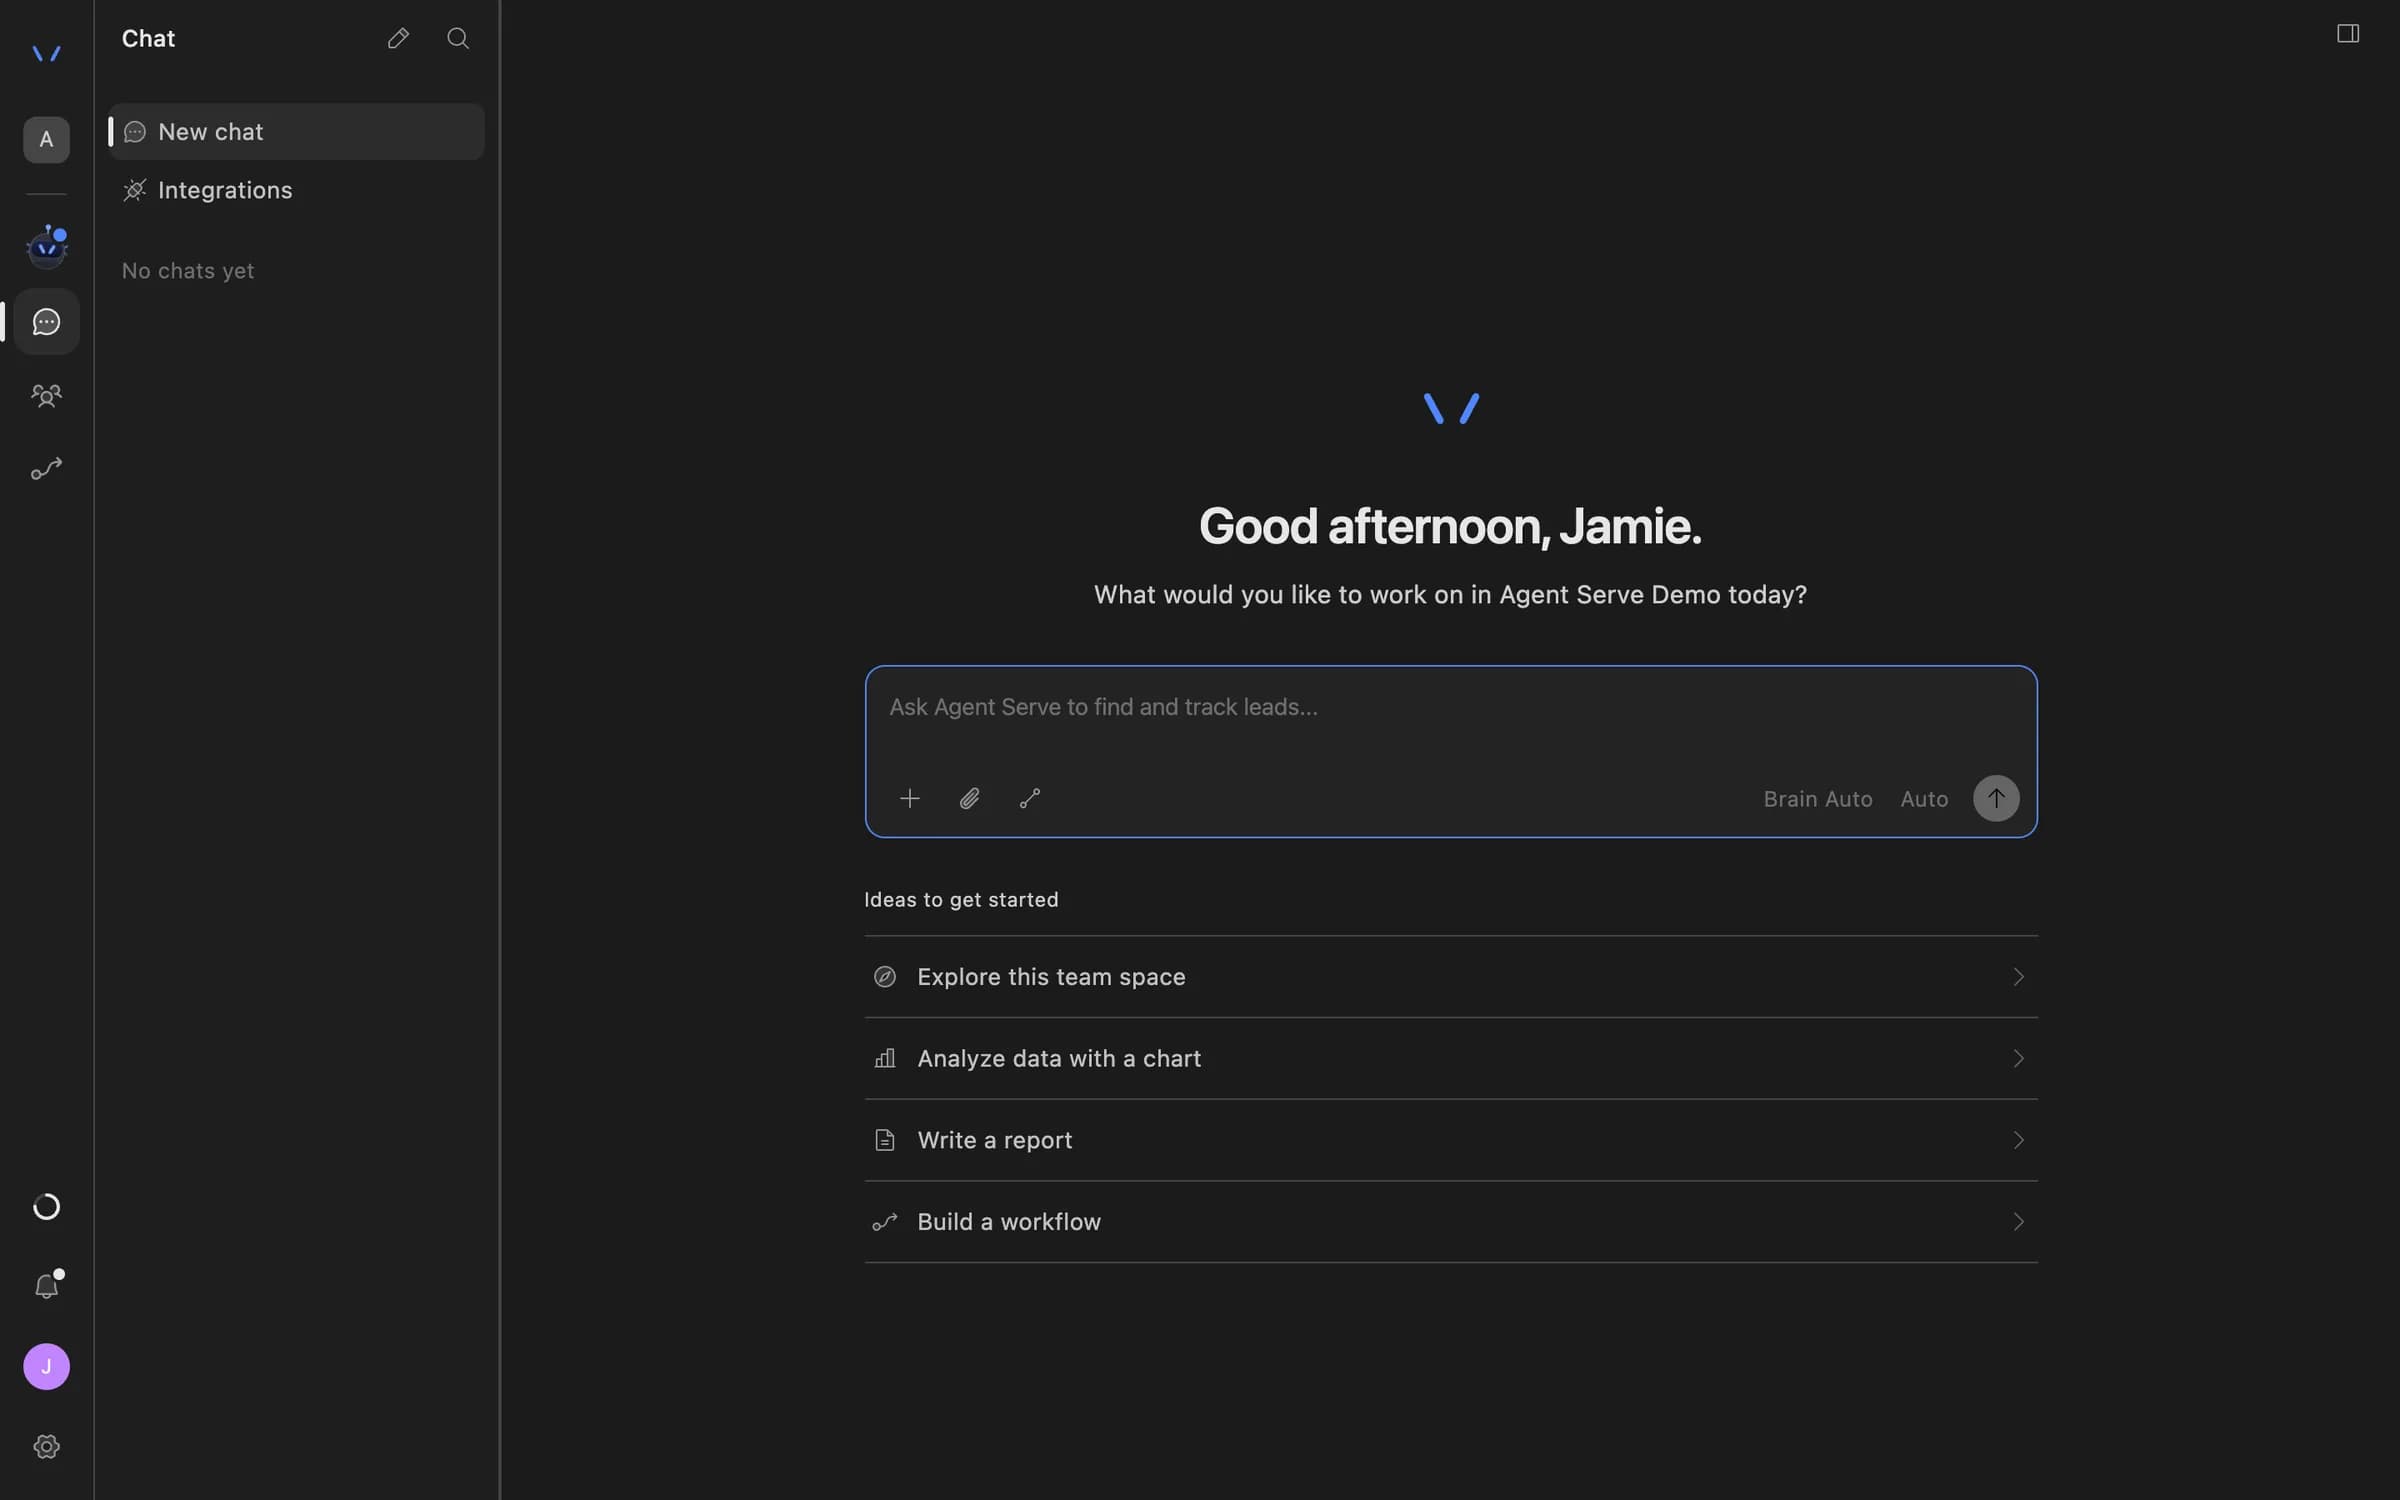
Task: Attach a file with paperclip icon
Action: pyautogui.click(x=969, y=798)
